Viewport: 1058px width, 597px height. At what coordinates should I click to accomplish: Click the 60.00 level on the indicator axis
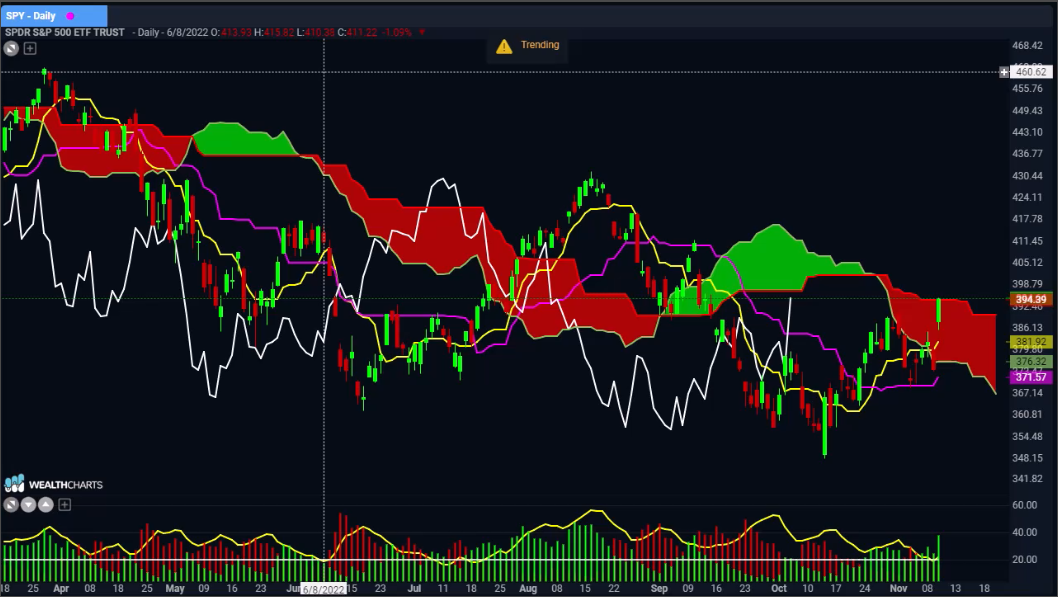tap(1025, 505)
